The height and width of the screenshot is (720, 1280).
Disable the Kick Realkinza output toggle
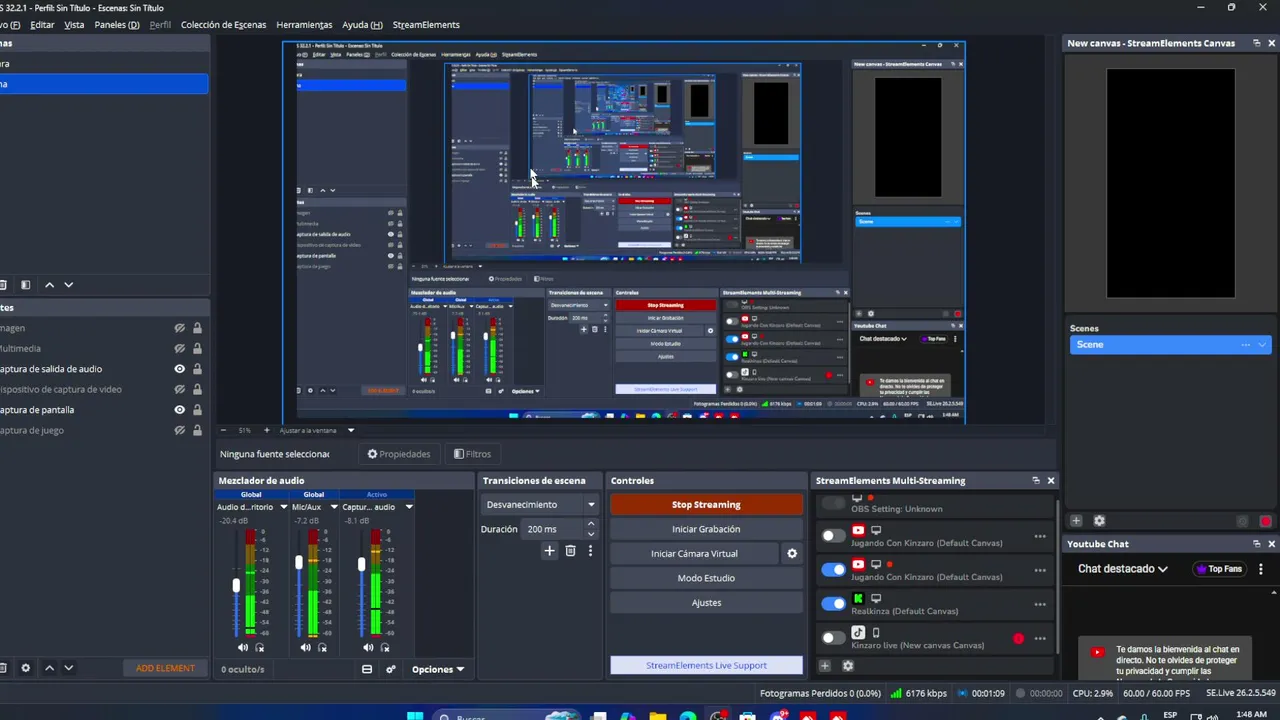click(833, 603)
